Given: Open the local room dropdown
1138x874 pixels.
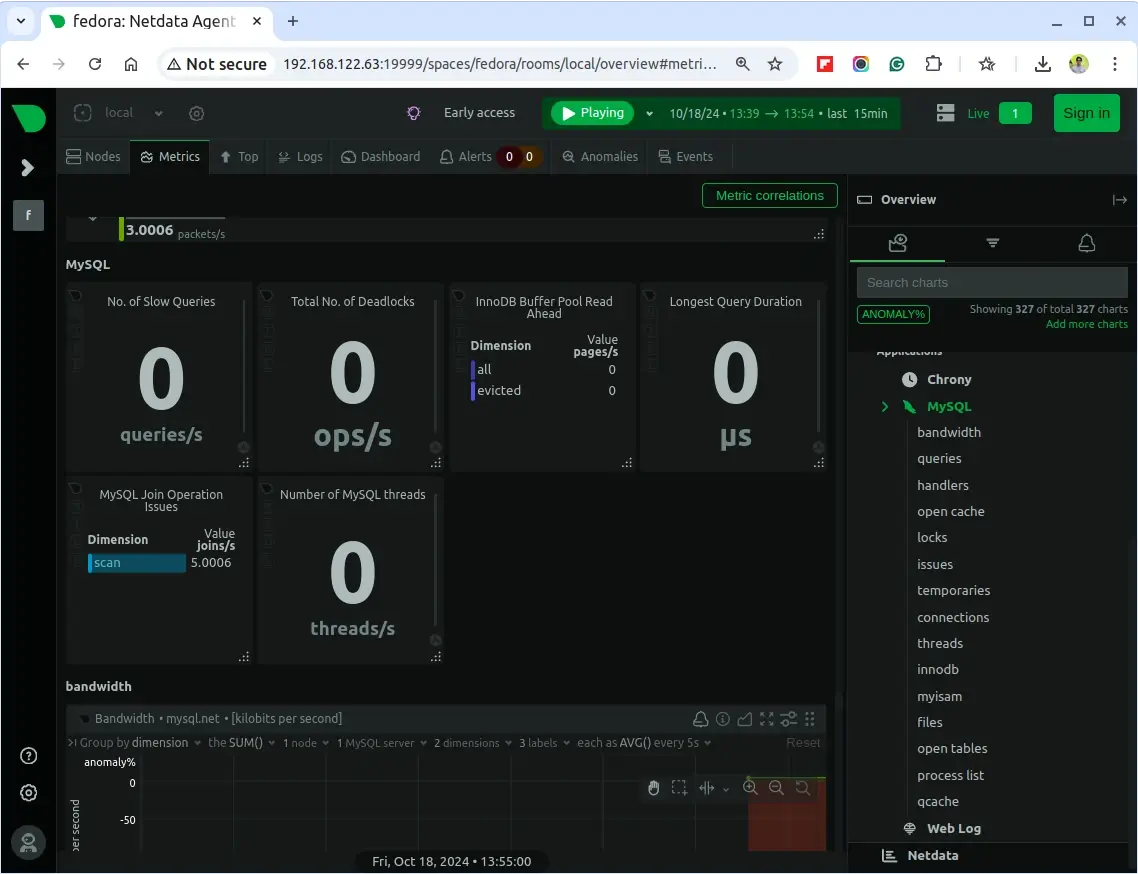Looking at the screenshot, I should (x=158, y=113).
